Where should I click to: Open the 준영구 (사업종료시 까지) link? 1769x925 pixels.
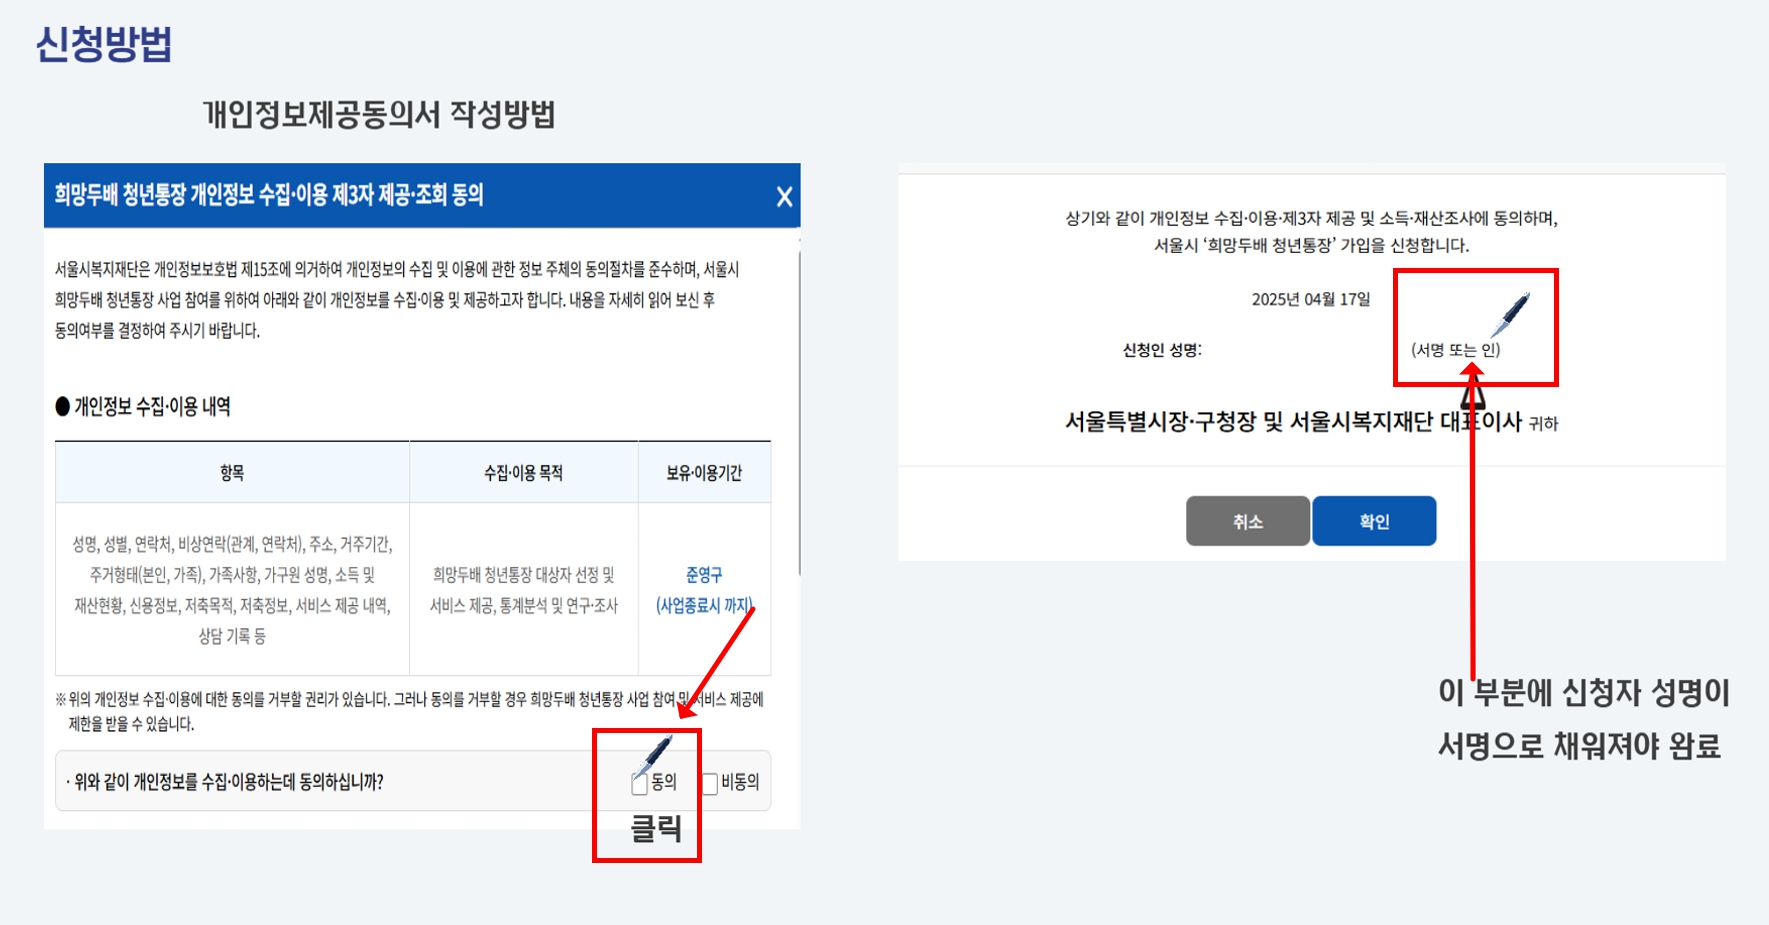point(703,588)
